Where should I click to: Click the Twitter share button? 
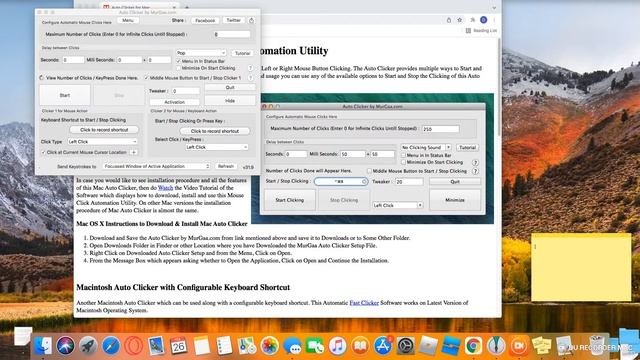point(233,20)
